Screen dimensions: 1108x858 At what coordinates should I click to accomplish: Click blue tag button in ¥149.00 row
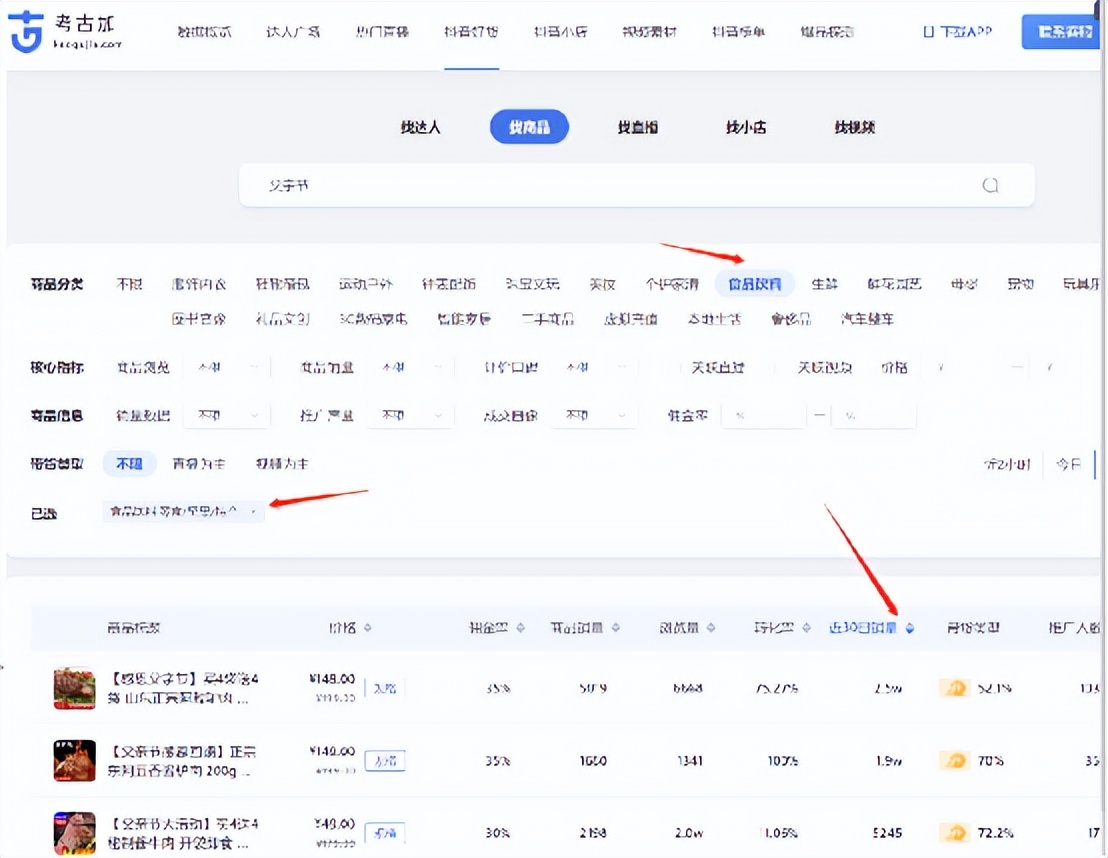coord(384,761)
